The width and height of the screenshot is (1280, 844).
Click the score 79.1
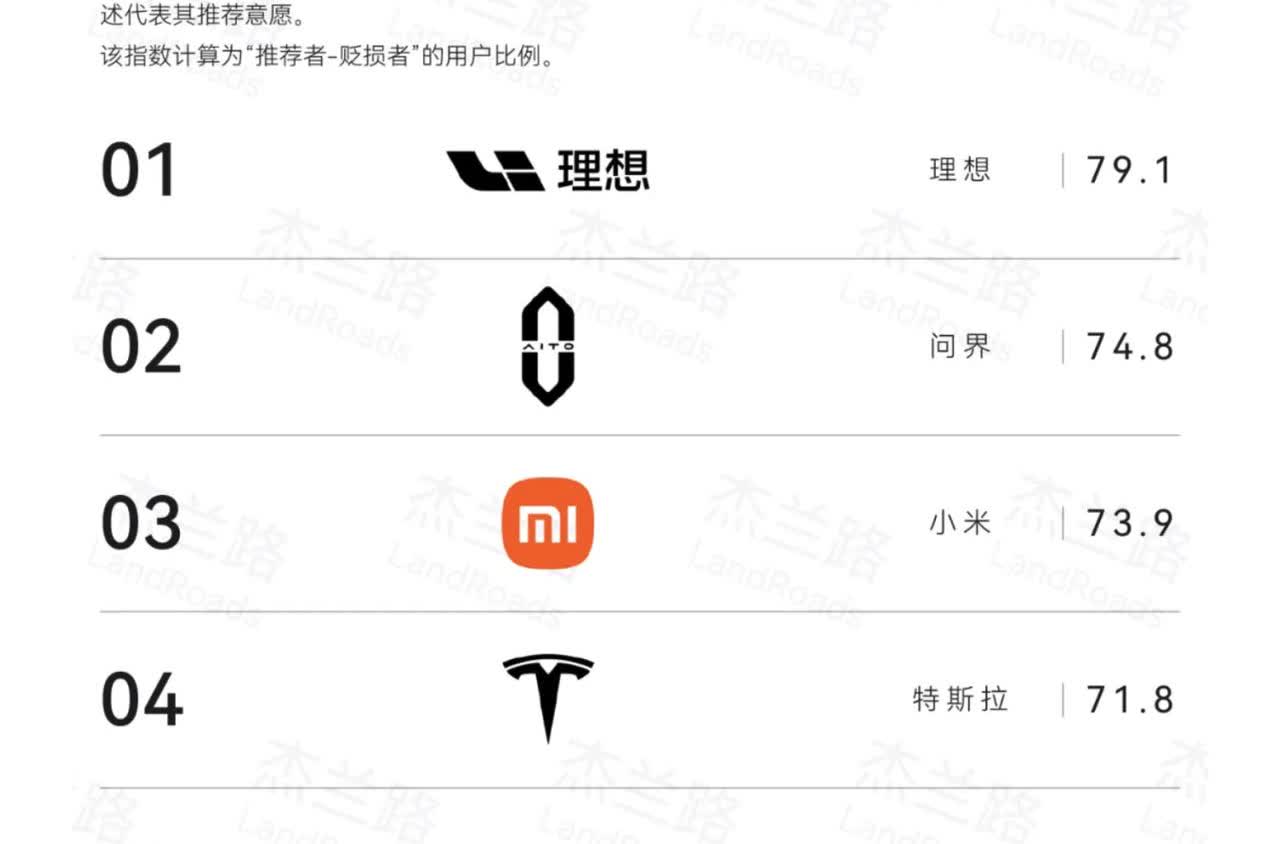coord(1129,171)
